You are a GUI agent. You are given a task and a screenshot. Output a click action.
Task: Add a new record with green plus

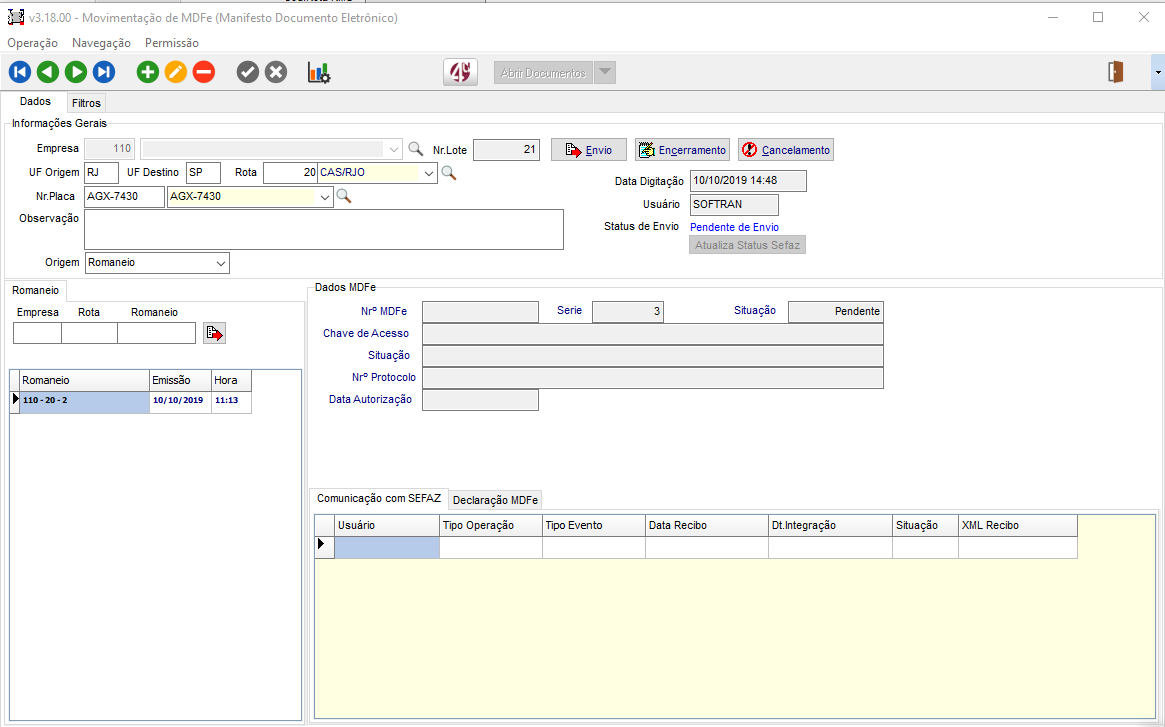click(148, 72)
